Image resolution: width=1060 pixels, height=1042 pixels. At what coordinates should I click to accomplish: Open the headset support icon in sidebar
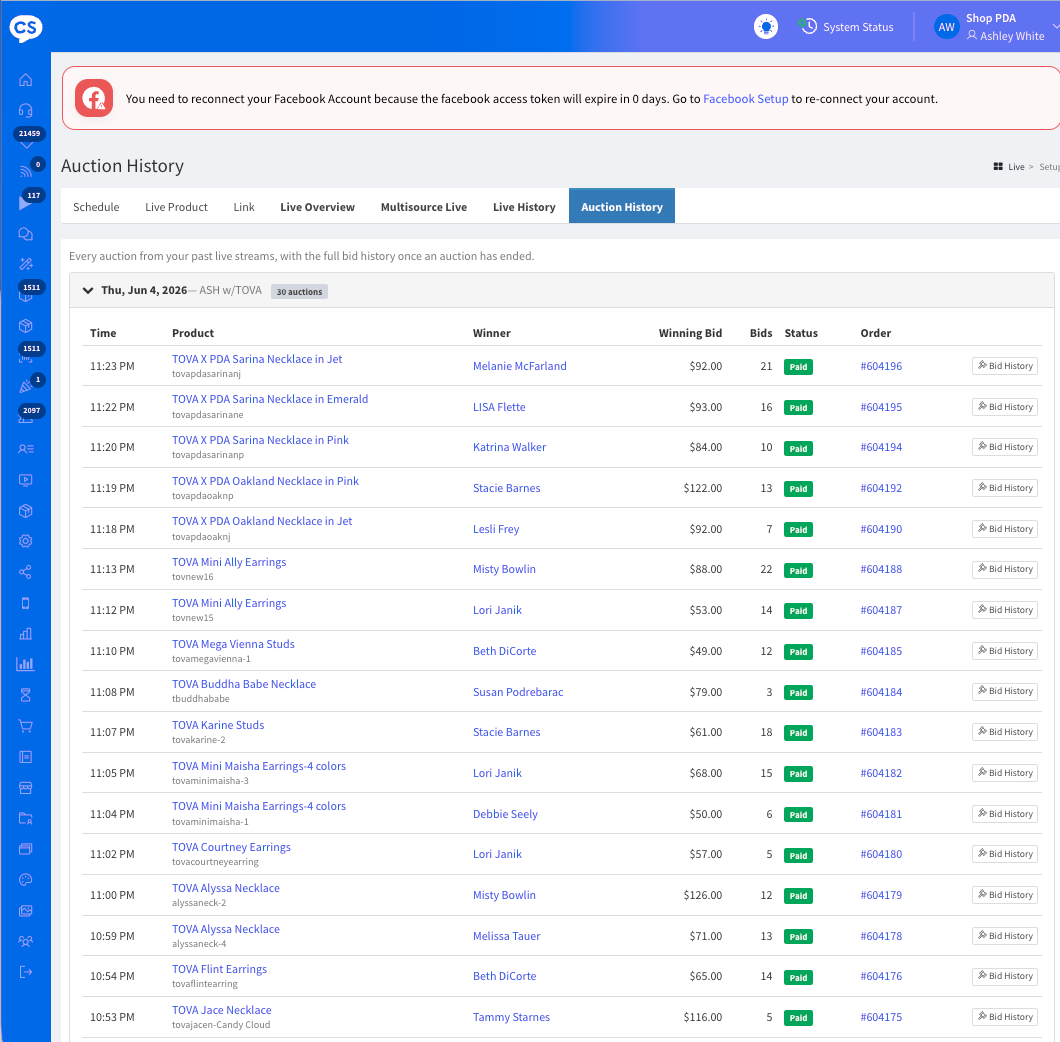point(26,110)
